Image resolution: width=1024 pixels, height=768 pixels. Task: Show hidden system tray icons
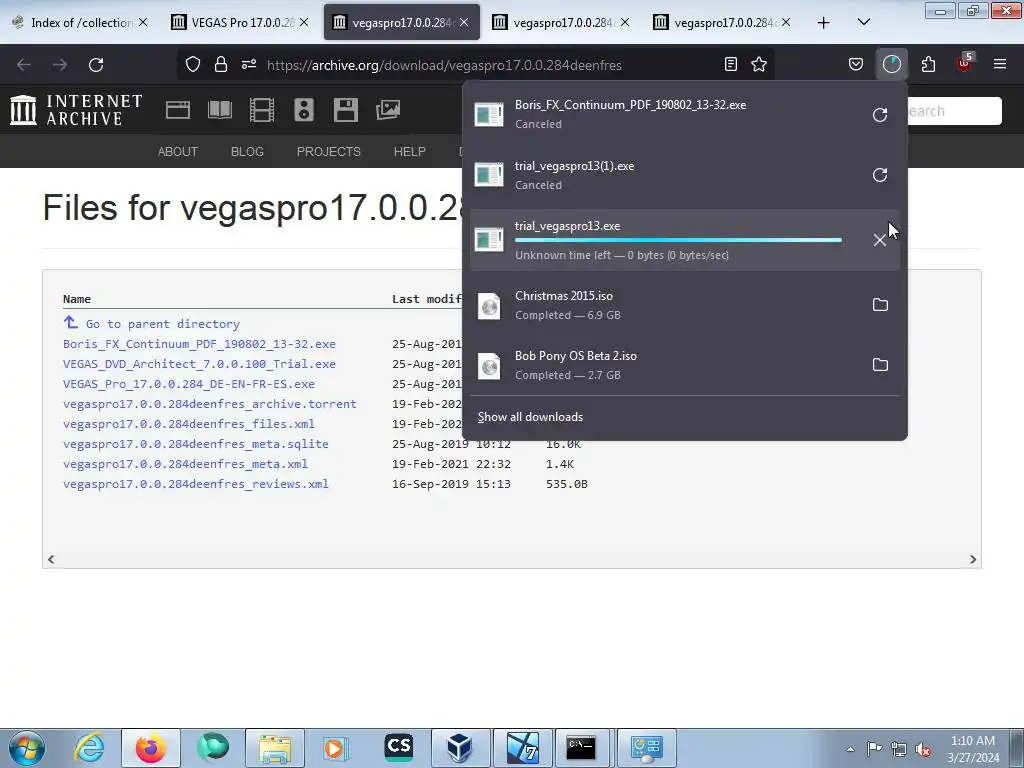click(850, 749)
